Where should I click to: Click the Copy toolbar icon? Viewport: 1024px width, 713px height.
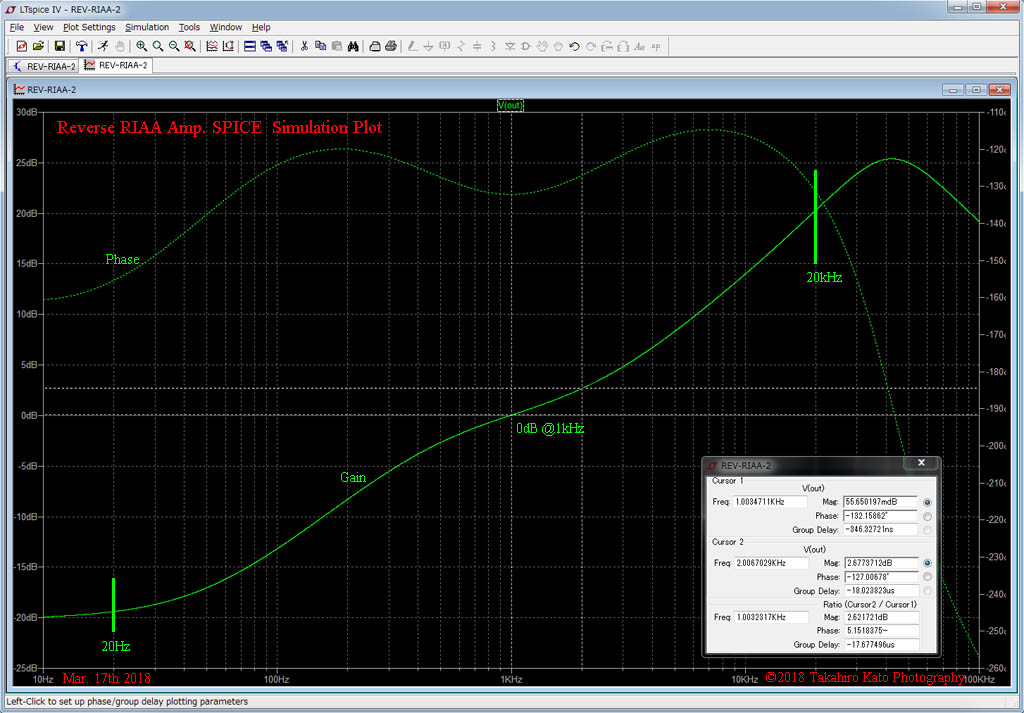pyautogui.click(x=321, y=46)
